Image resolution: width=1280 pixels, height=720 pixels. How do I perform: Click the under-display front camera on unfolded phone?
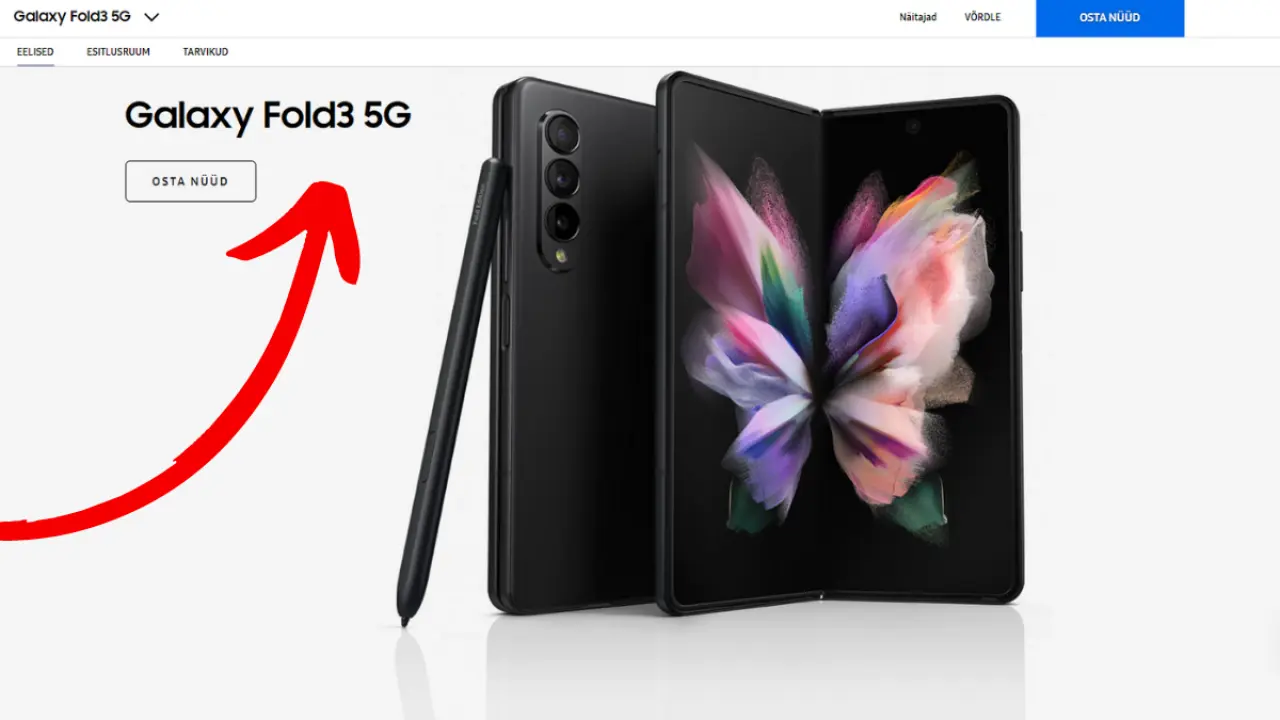pos(913,126)
